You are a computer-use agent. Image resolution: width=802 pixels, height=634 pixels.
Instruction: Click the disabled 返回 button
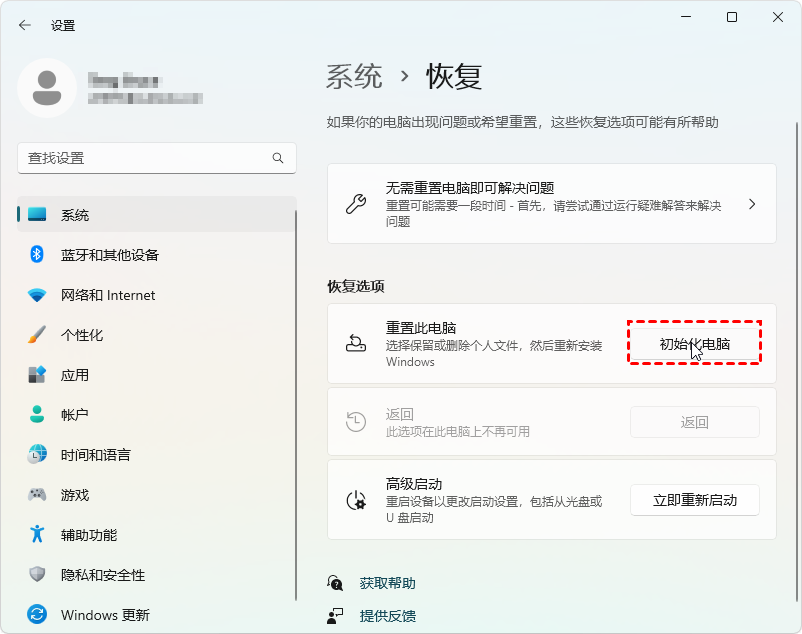(695, 422)
